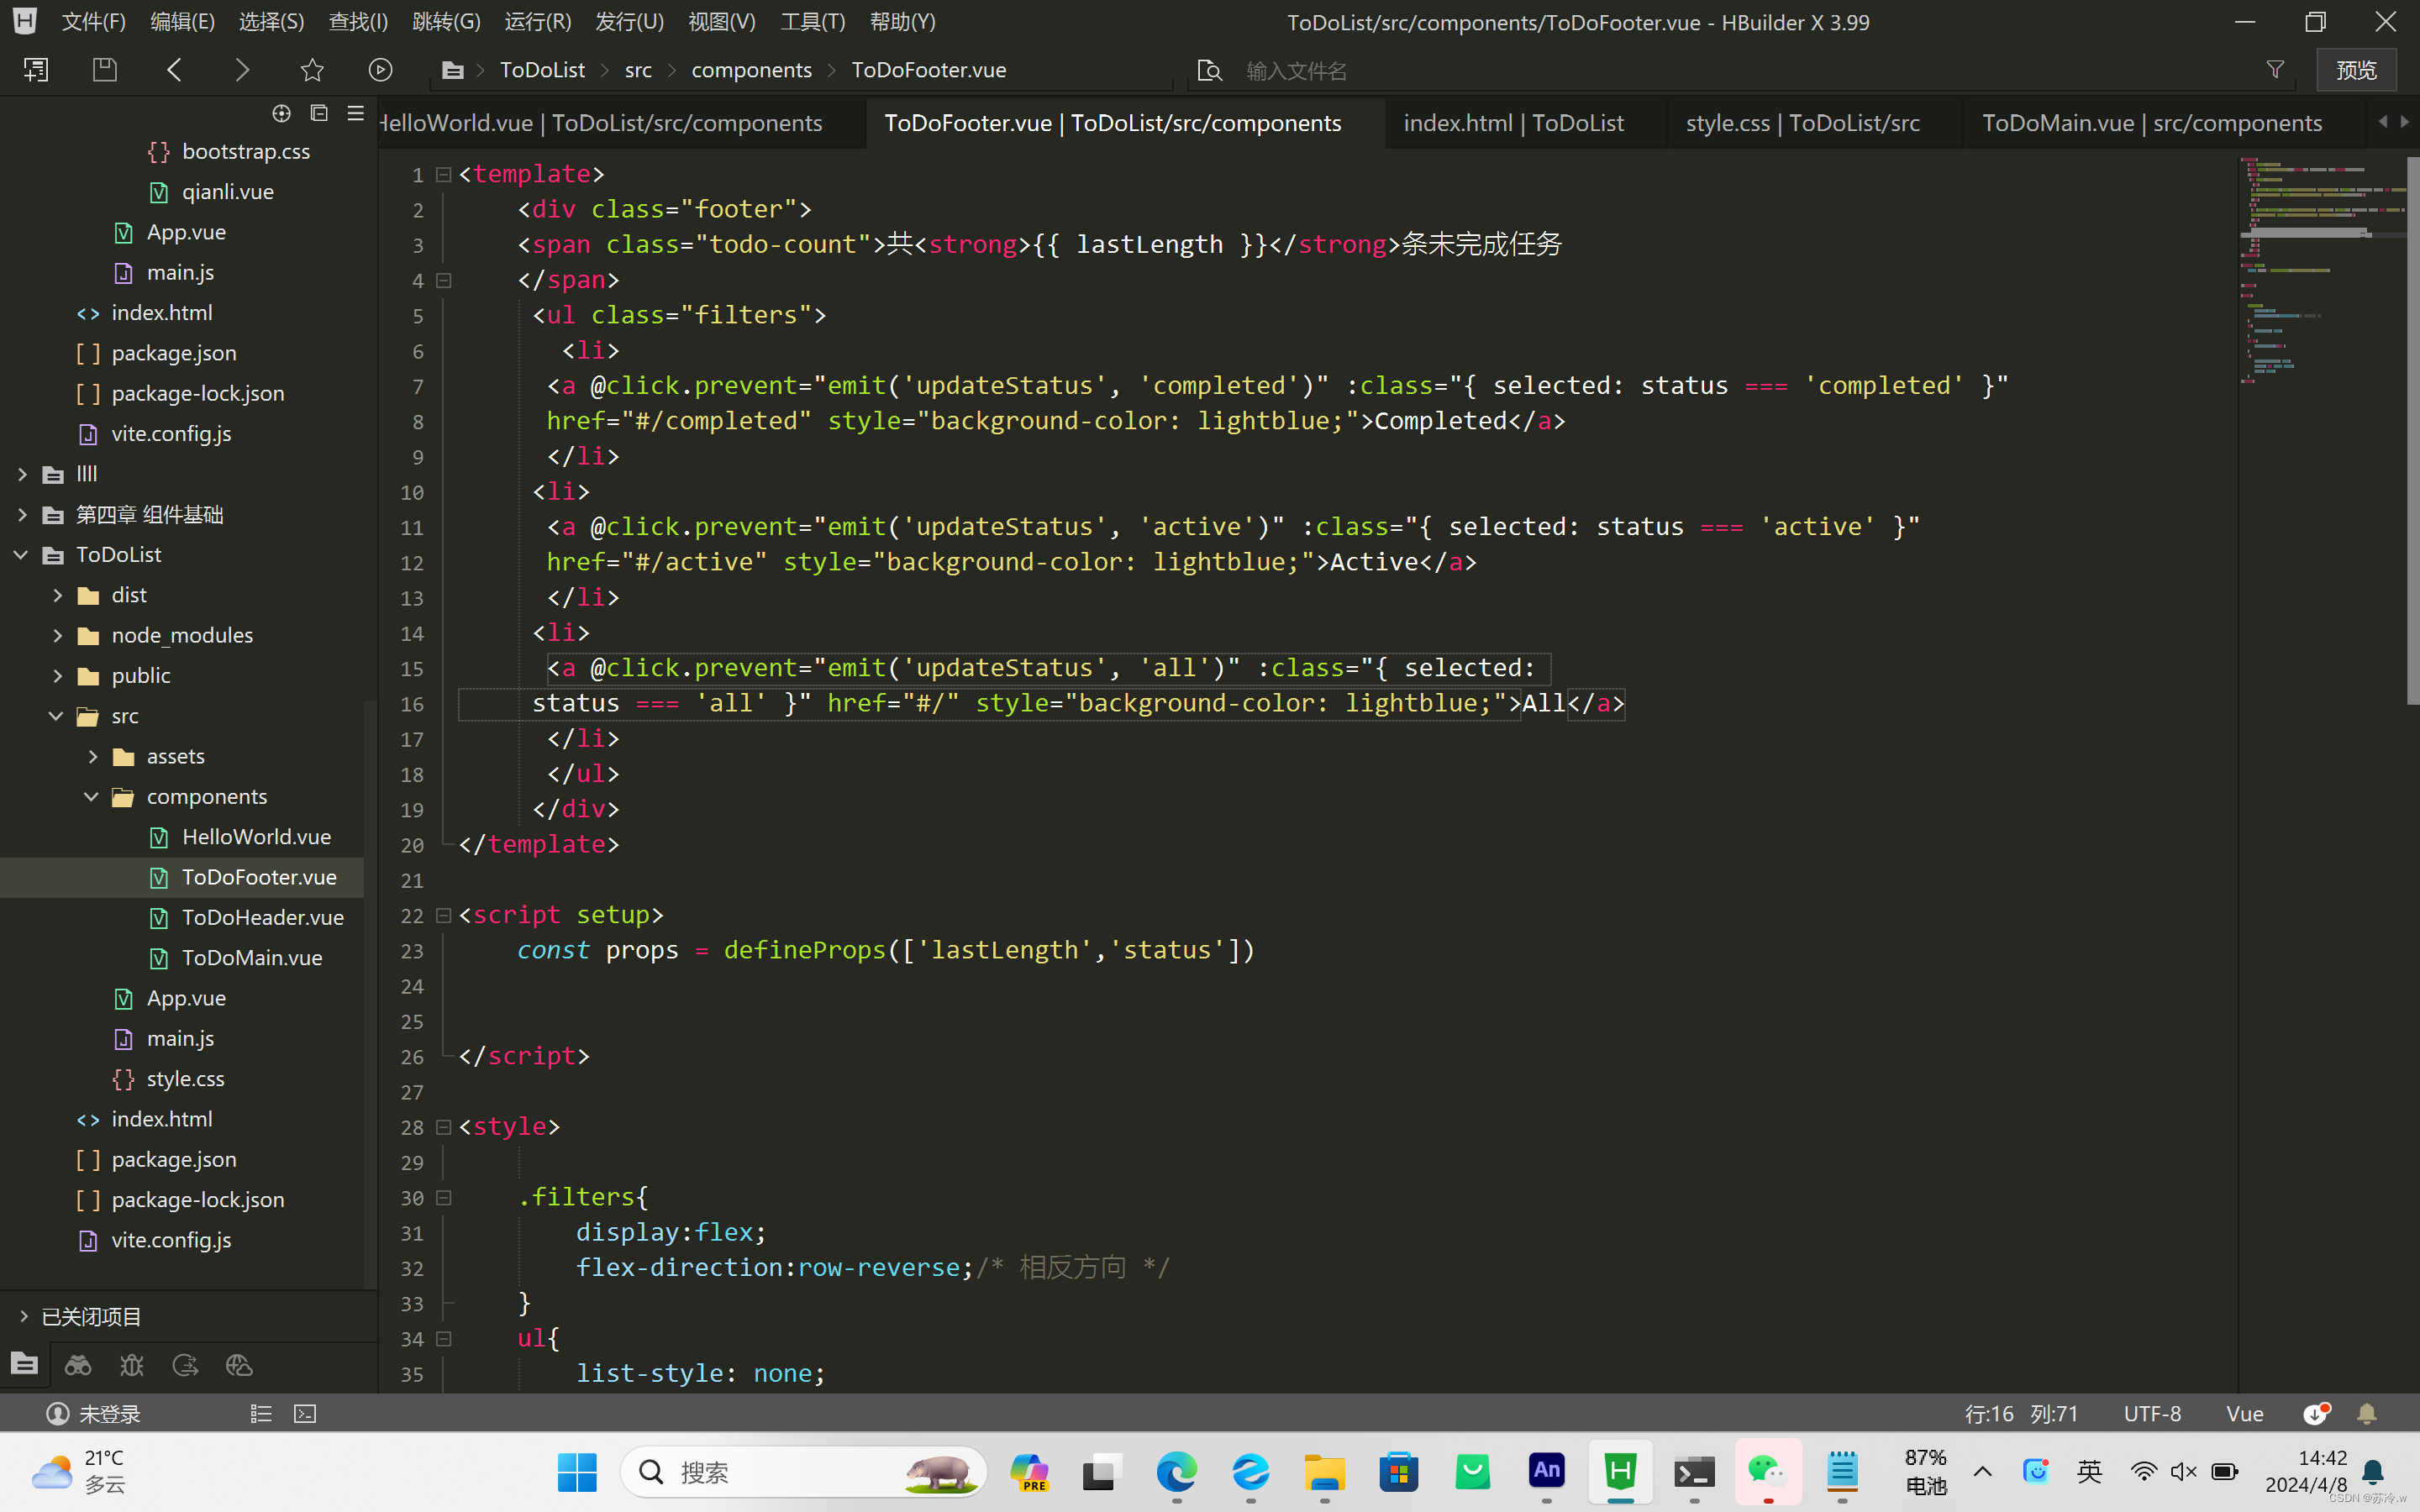The height and width of the screenshot is (1512, 2420).
Task: Toggle code fold at line 4
Action: pyautogui.click(x=444, y=280)
